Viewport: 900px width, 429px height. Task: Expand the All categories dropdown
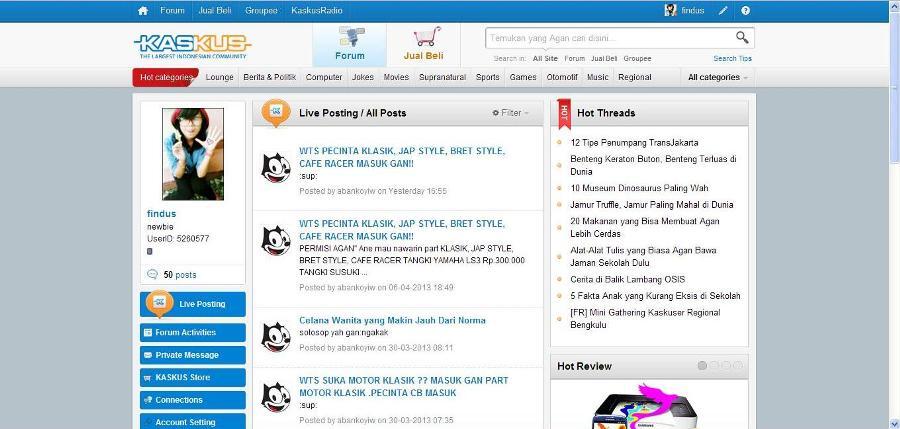point(717,77)
